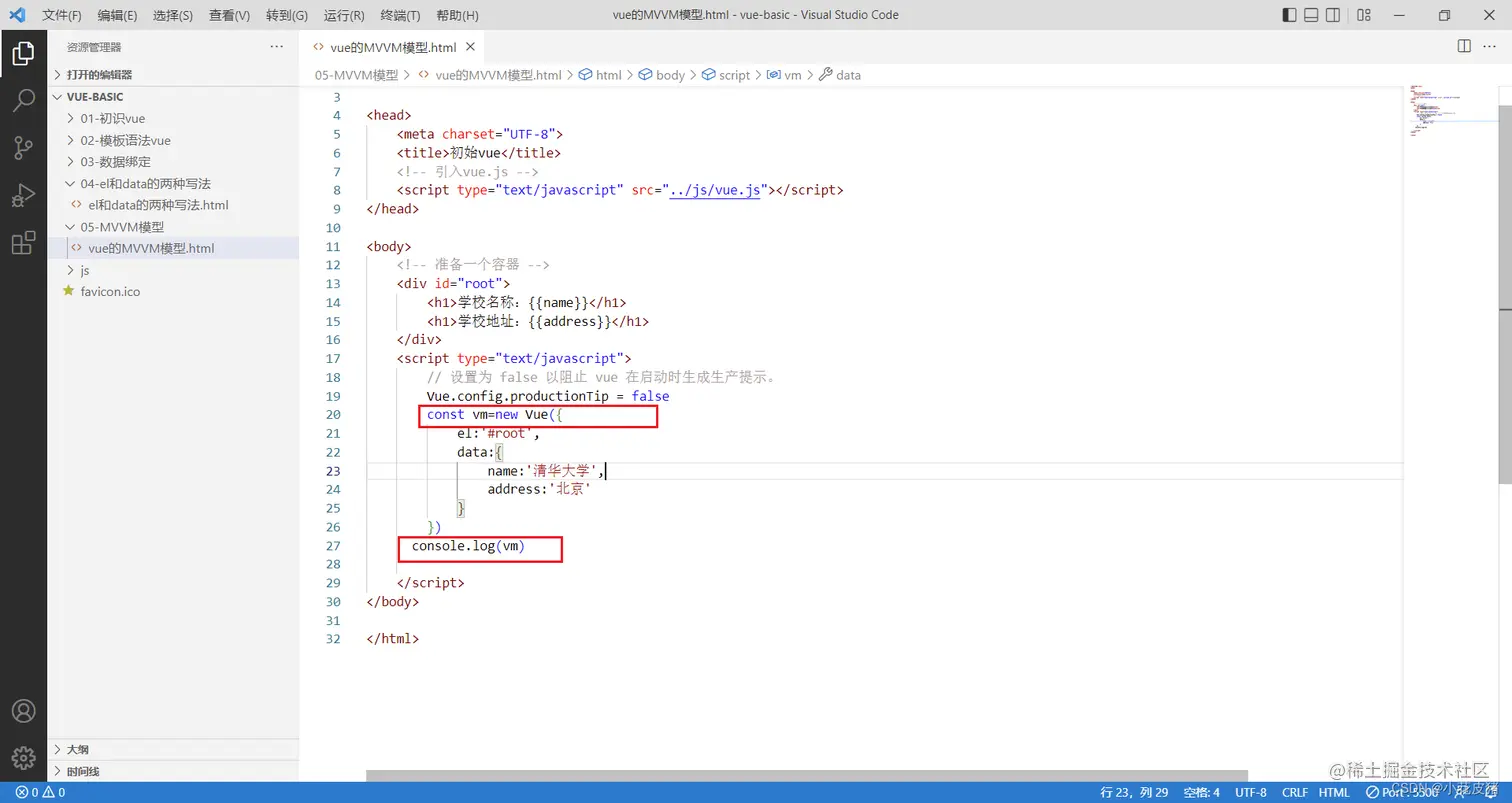1512x803 pixels.
Task: Toggle the bottom panel layout button
Action: pos(1311,15)
